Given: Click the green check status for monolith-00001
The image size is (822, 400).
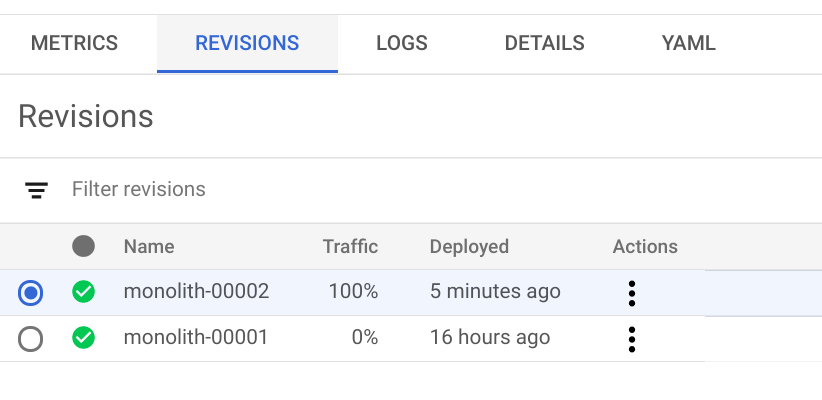Looking at the screenshot, I should pyautogui.click(x=84, y=339).
